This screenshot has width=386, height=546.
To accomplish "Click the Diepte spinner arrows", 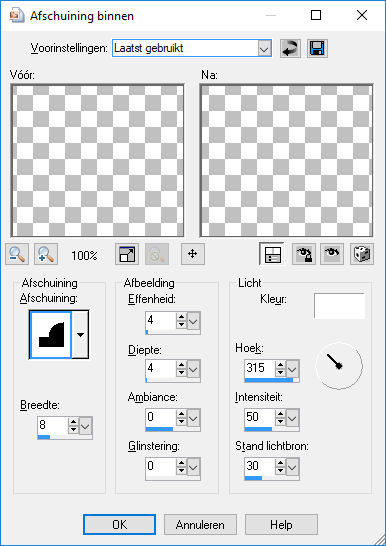I will point(181,369).
